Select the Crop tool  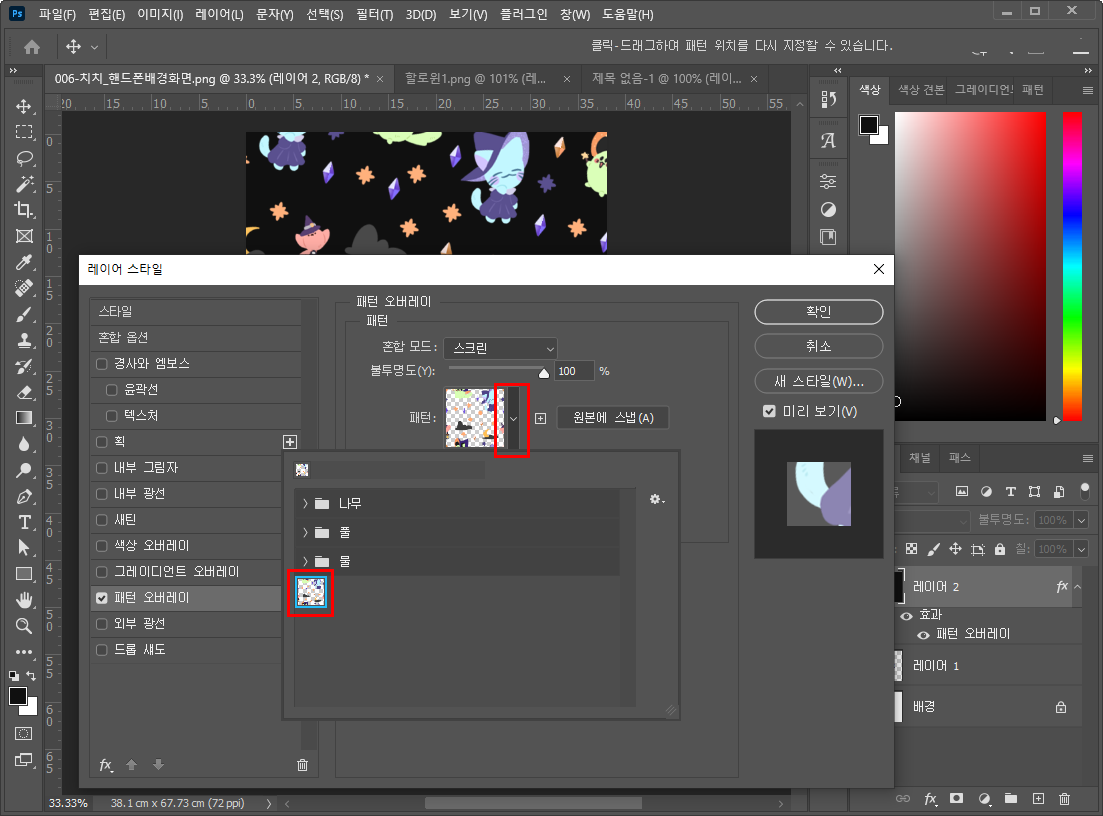coord(24,210)
